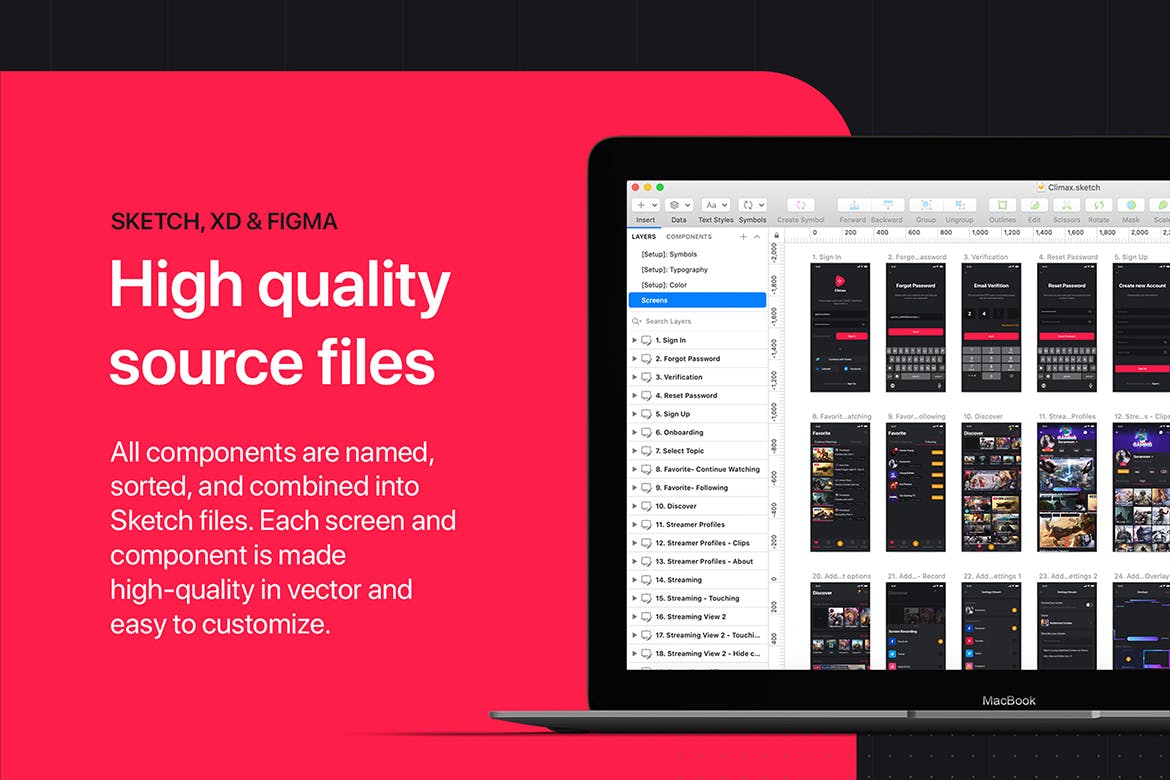Select the 15. Streaming - Touching layer

698,599
